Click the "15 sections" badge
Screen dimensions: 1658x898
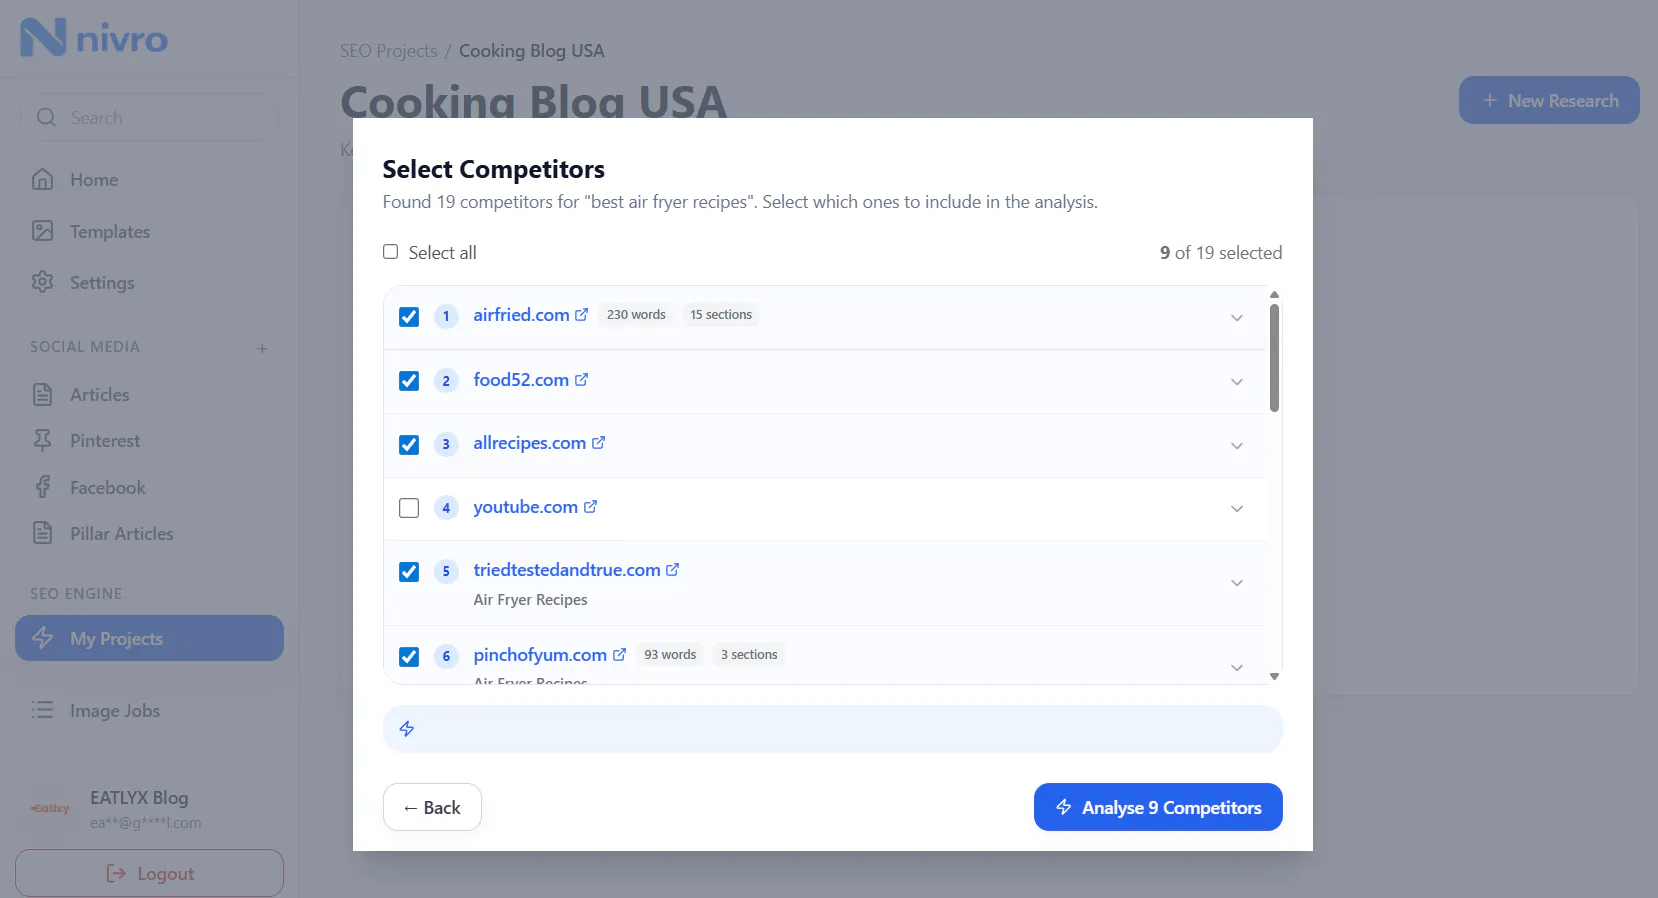pos(721,314)
